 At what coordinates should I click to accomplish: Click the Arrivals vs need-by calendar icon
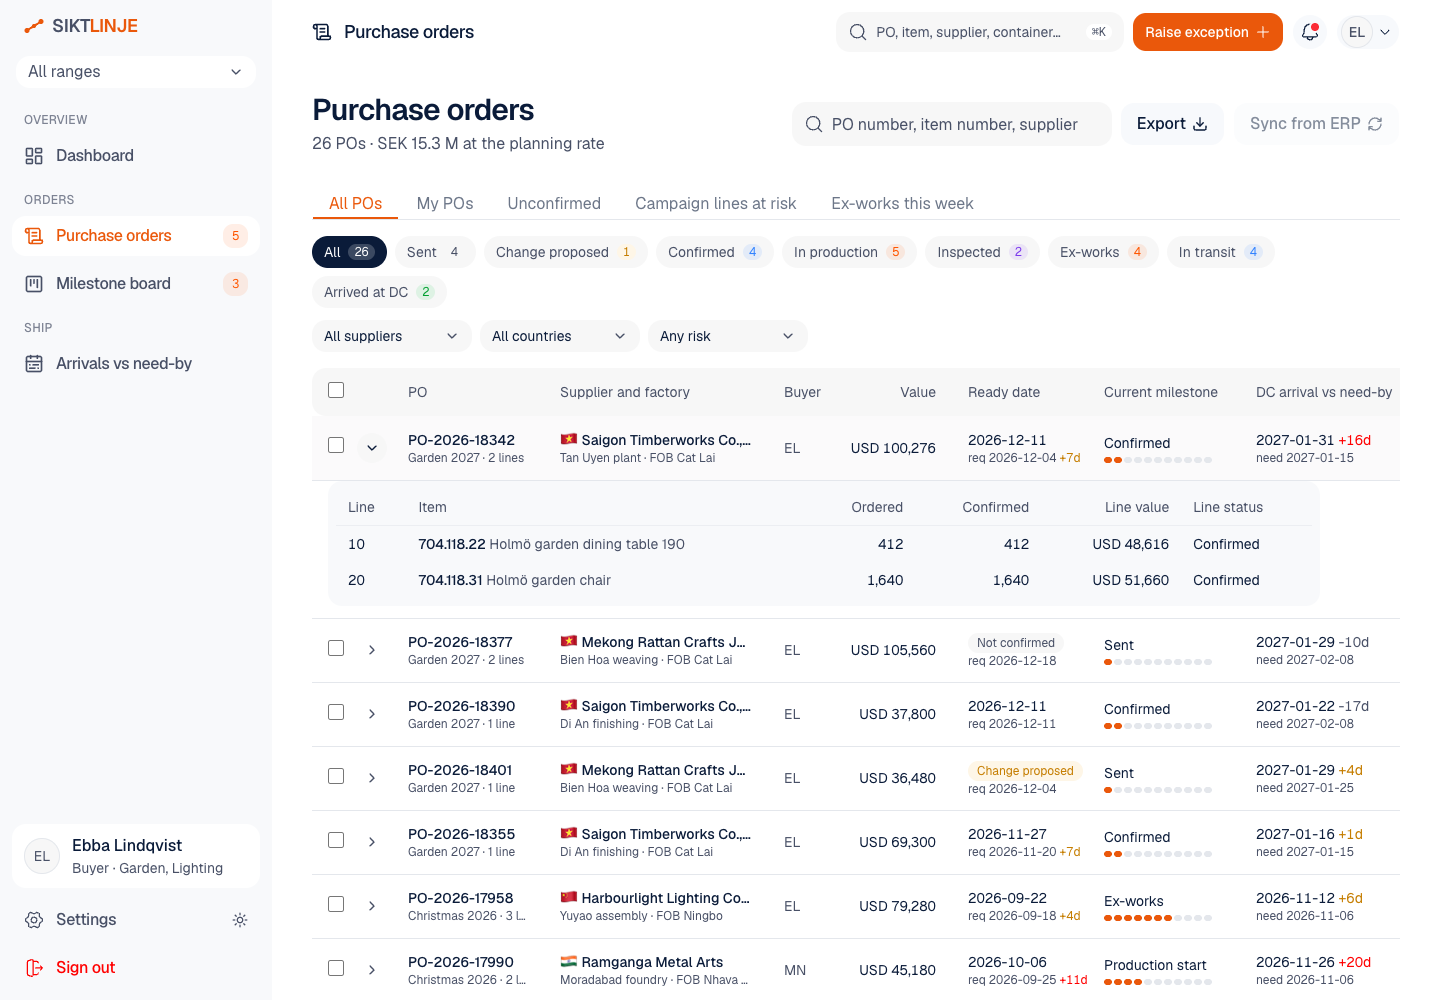tap(34, 364)
